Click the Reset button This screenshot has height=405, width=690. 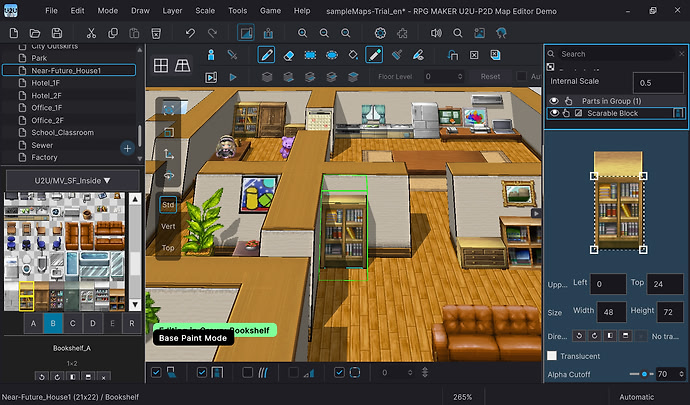pyautogui.click(x=490, y=77)
